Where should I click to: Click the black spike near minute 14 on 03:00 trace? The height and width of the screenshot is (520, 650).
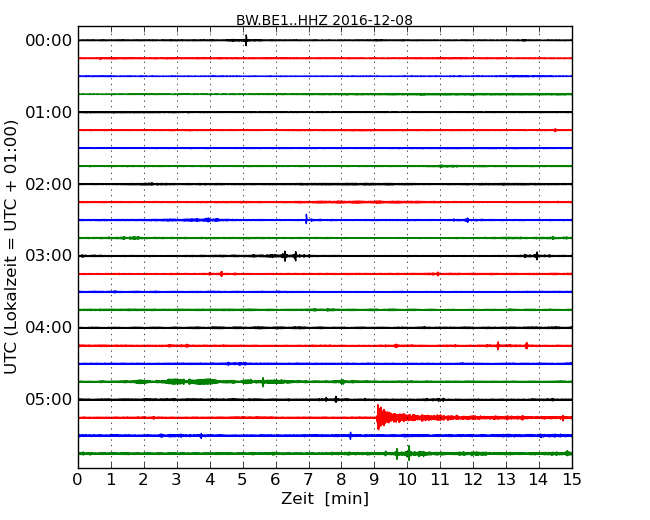(x=537, y=255)
